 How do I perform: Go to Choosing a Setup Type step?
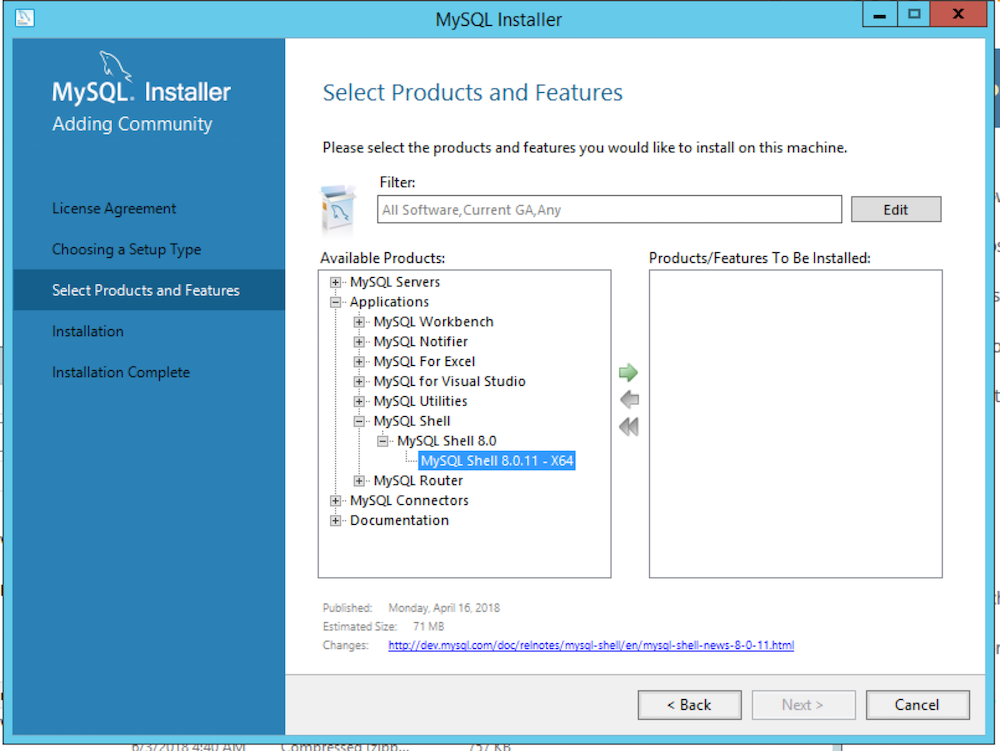point(126,249)
